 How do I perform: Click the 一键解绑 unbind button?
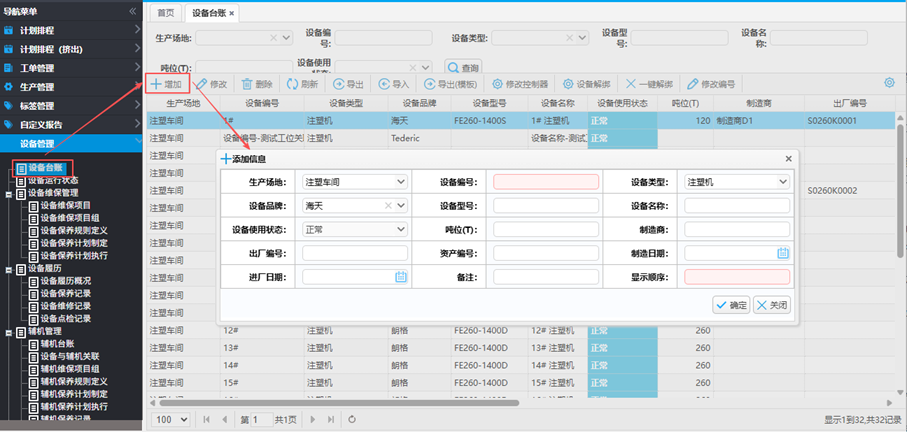click(x=649, y=85)
